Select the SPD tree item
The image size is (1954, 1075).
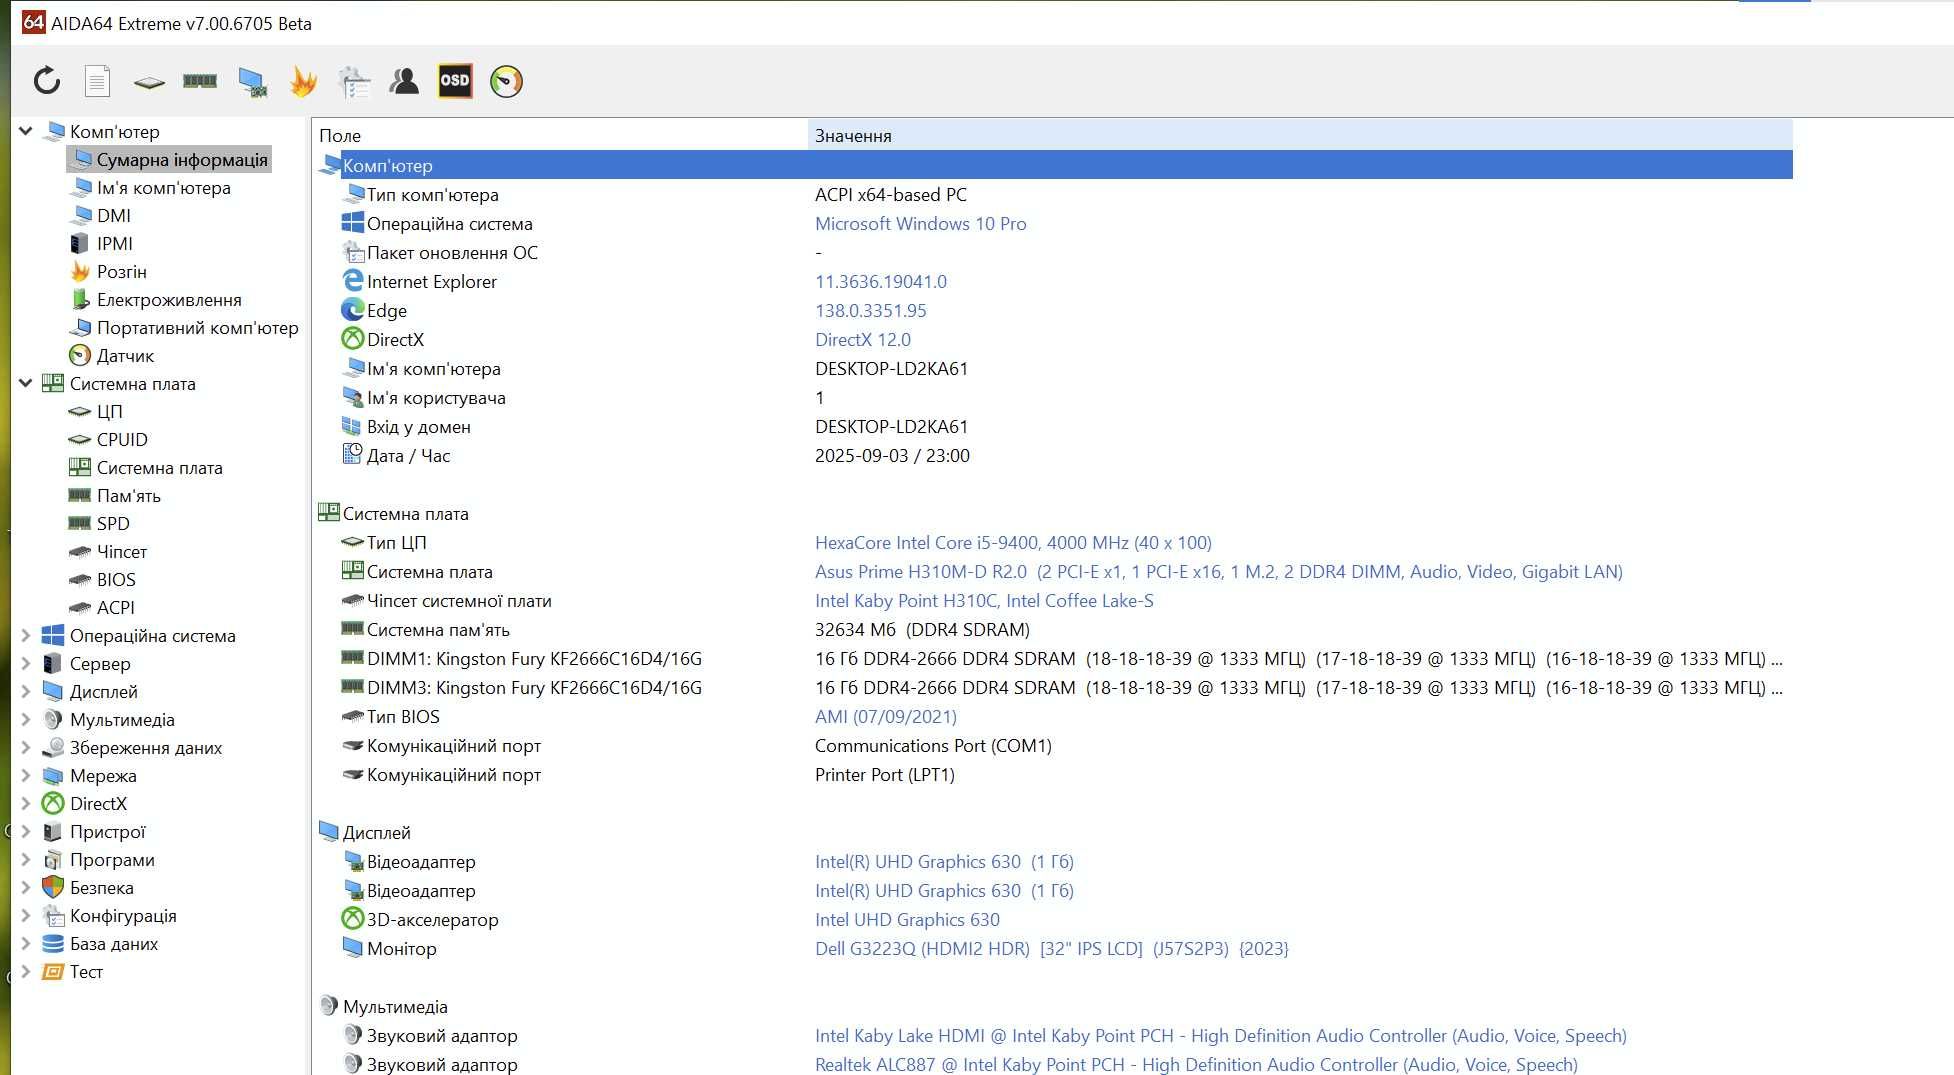click(x=113, y=524)
